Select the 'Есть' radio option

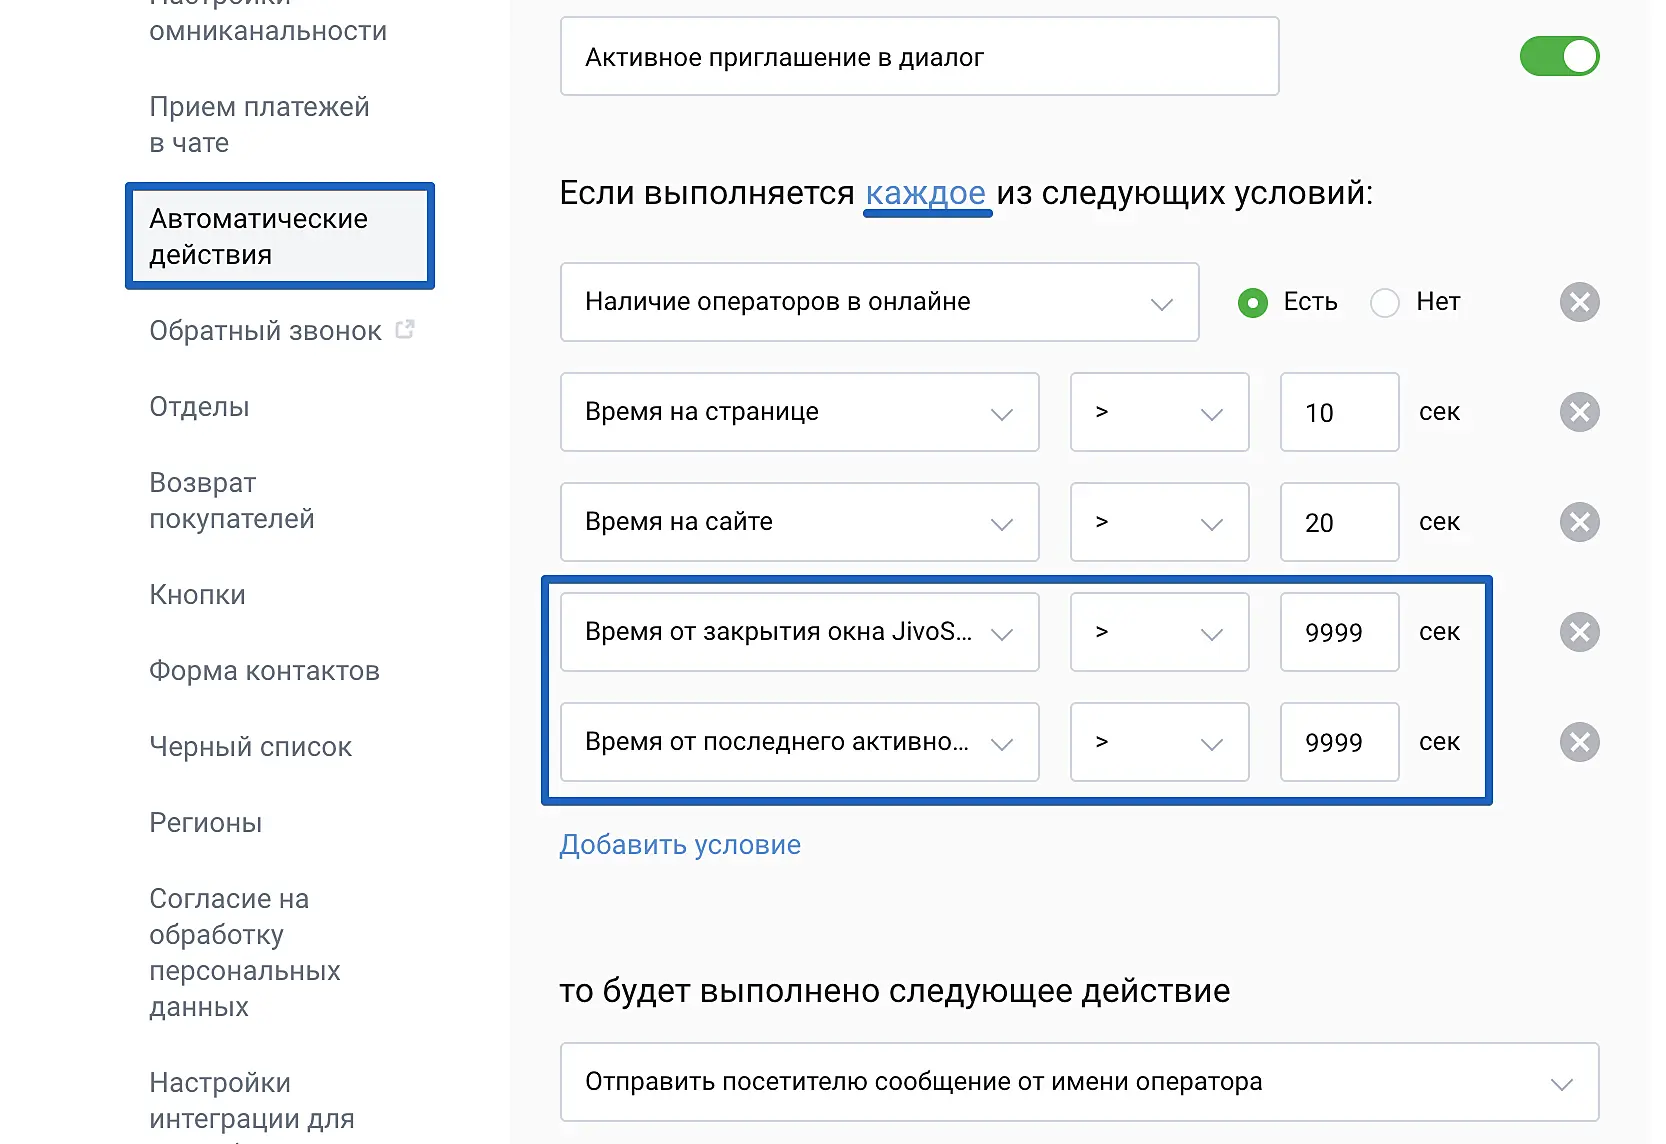coord(1253,302)
